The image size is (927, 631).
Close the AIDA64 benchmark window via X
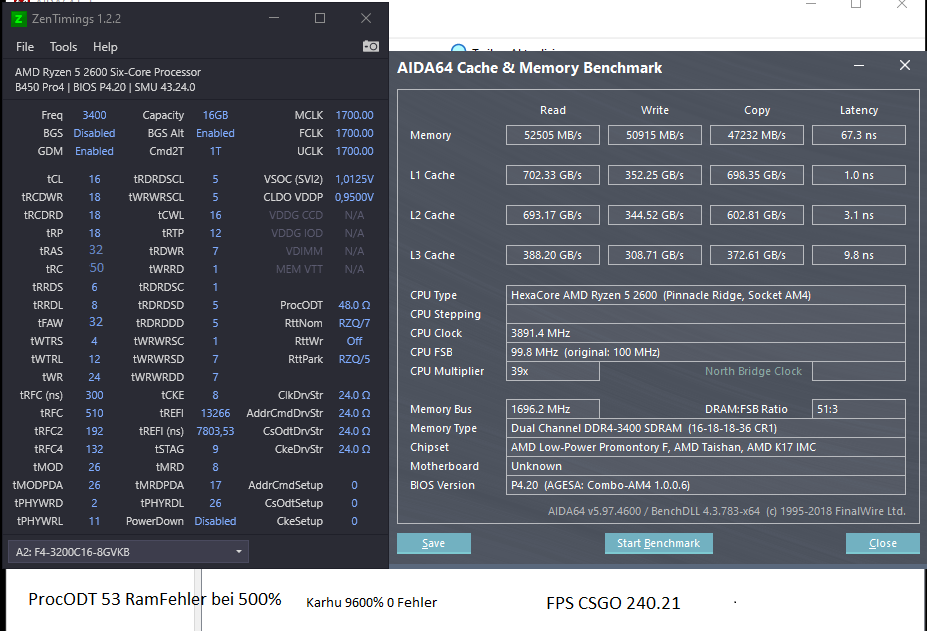(x=905, y=66)
